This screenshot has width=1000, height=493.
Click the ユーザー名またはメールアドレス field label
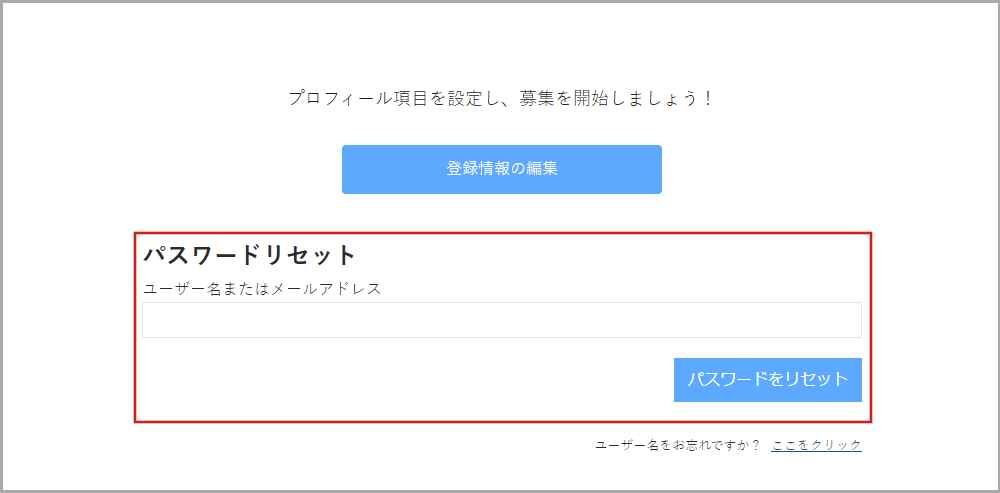point(262,289)
